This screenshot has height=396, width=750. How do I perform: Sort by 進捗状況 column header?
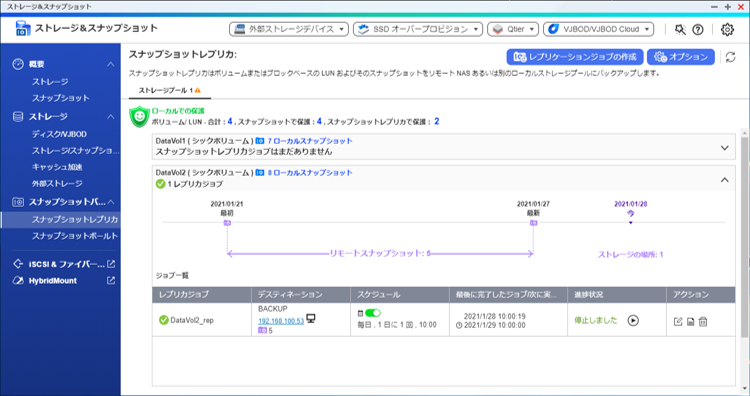pyautogui.click(x=617, y=295)
